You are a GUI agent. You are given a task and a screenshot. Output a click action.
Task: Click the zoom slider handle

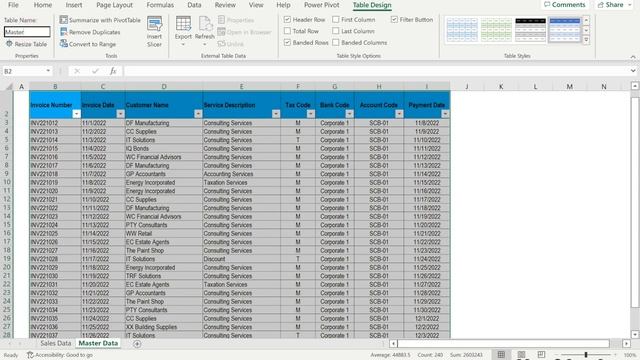click(586, 355)
